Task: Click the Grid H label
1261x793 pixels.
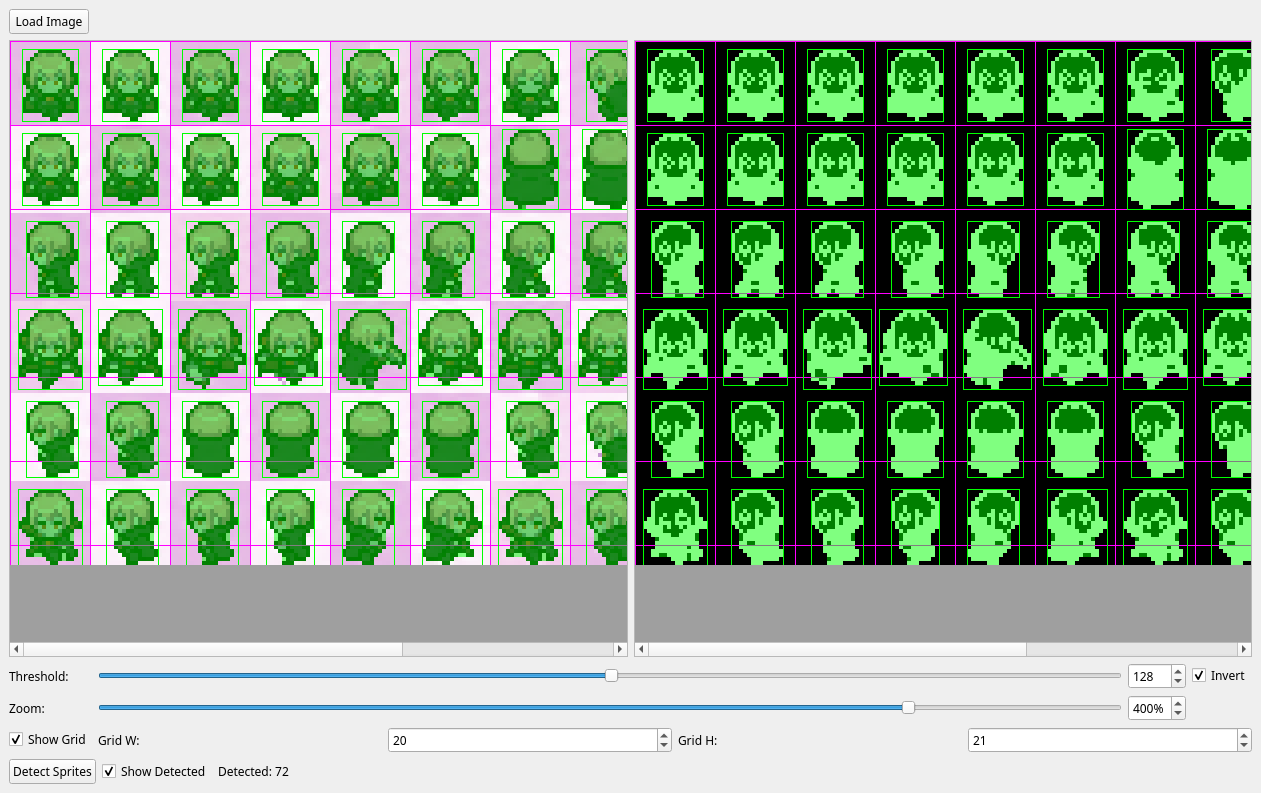Action: point(698,740)
